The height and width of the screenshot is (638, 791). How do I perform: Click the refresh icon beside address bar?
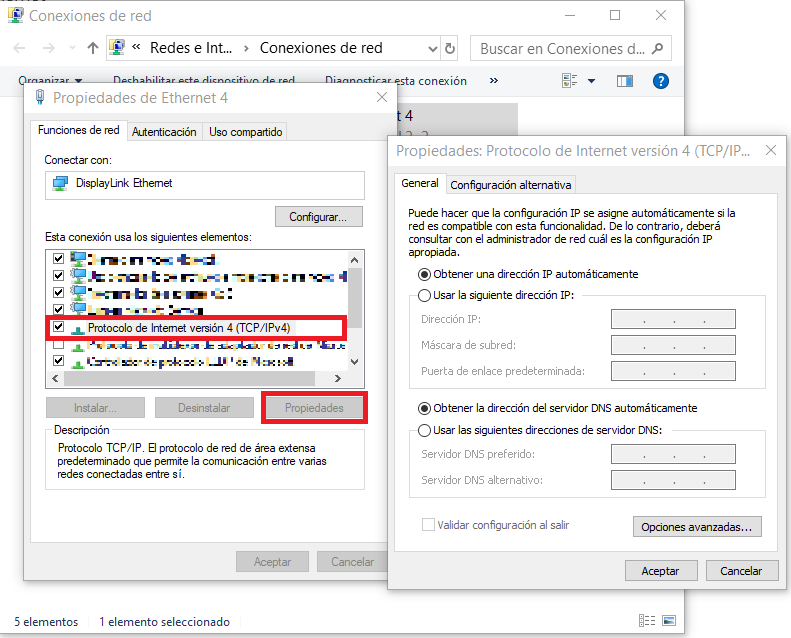[x=450, y=48]
